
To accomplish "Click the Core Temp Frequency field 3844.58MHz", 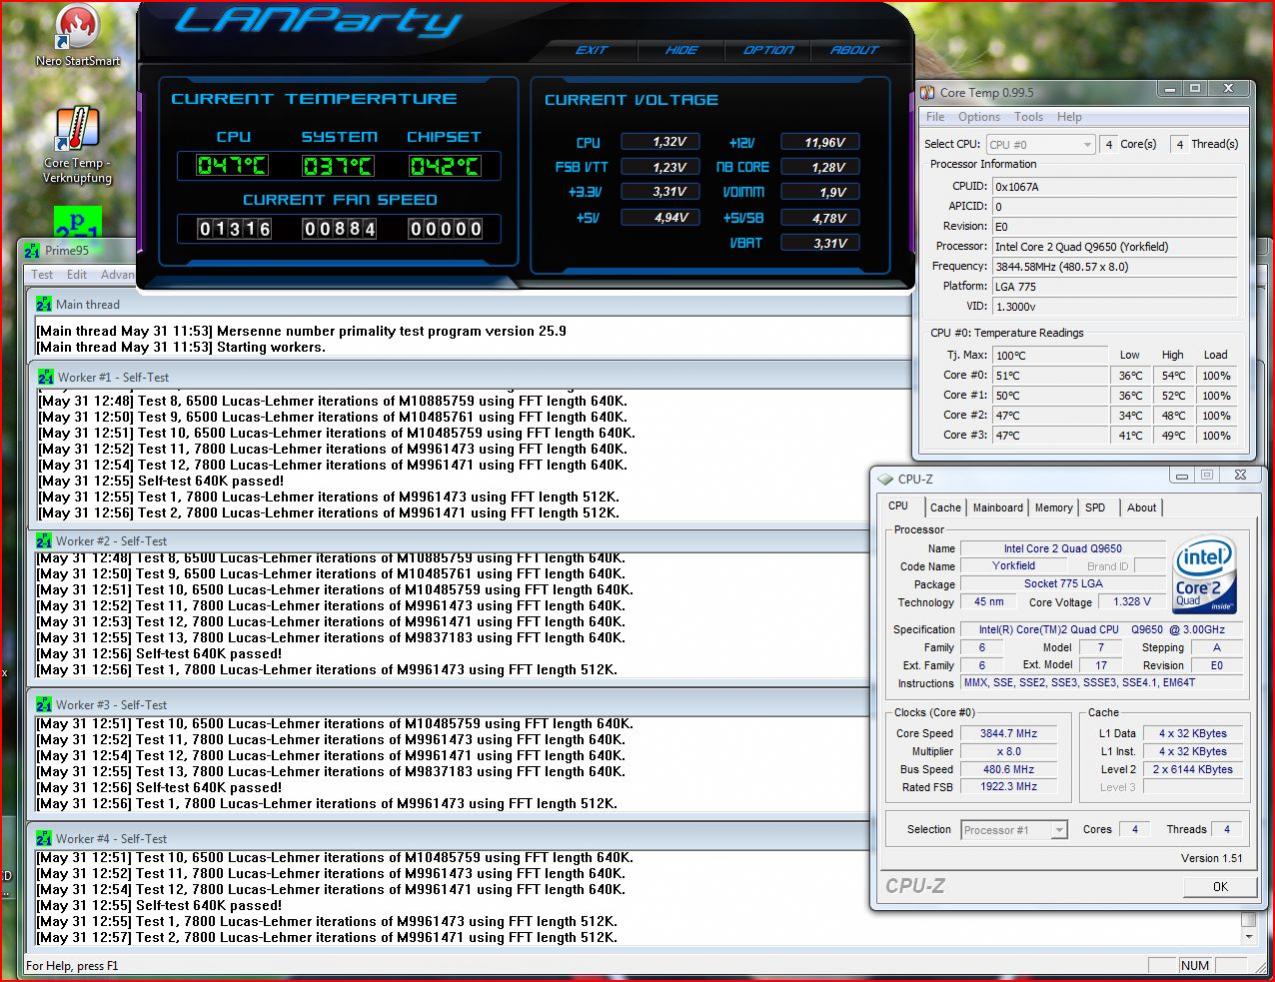I will pyautogui.click(x=1114, y=267).
